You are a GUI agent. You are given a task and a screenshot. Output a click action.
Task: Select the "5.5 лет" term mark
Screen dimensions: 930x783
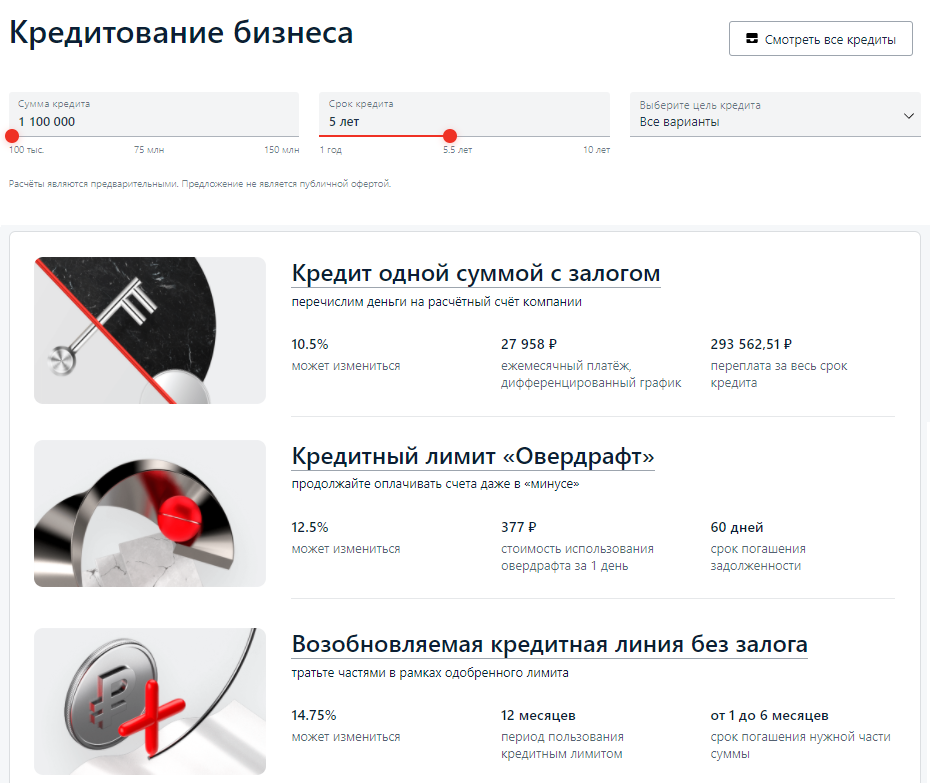[x=458, y=151]
